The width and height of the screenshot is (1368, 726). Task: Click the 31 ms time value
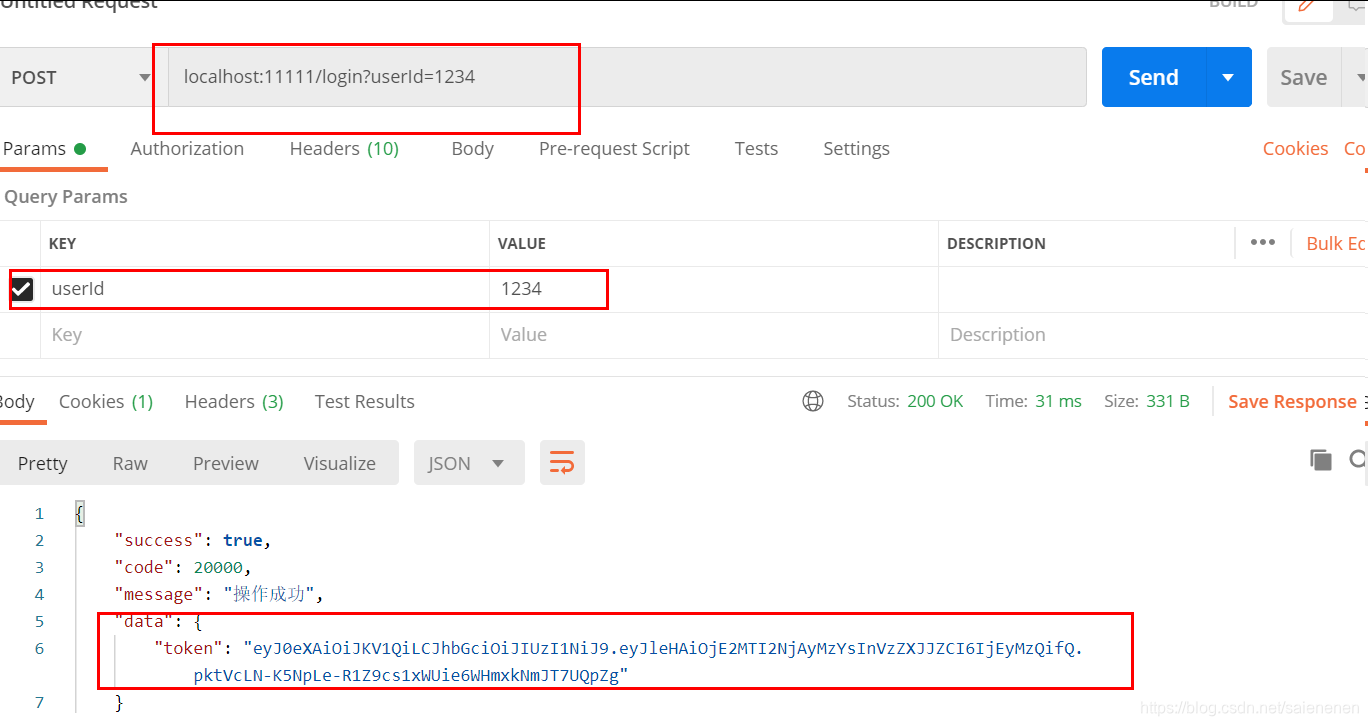coord(1058,401)
